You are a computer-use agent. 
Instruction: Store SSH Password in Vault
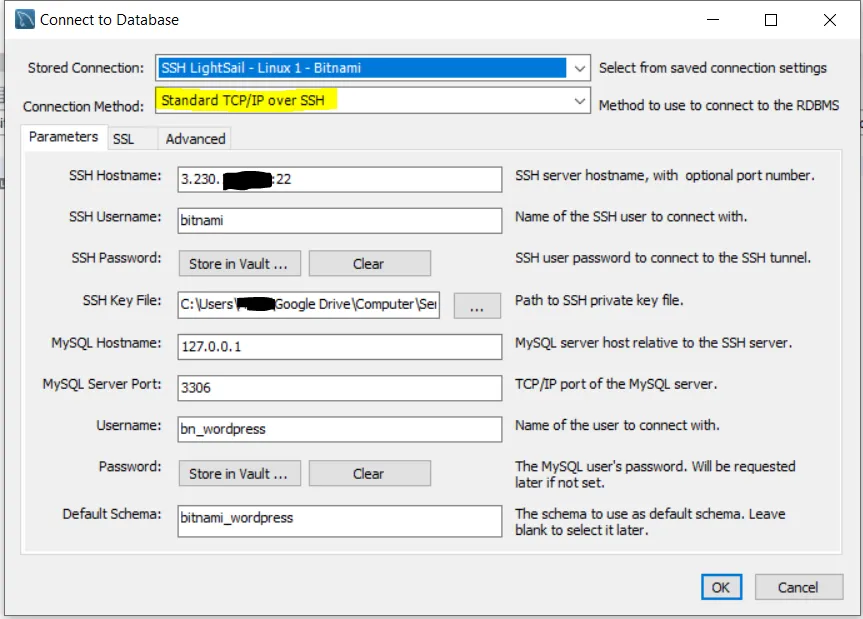point(239,264)
